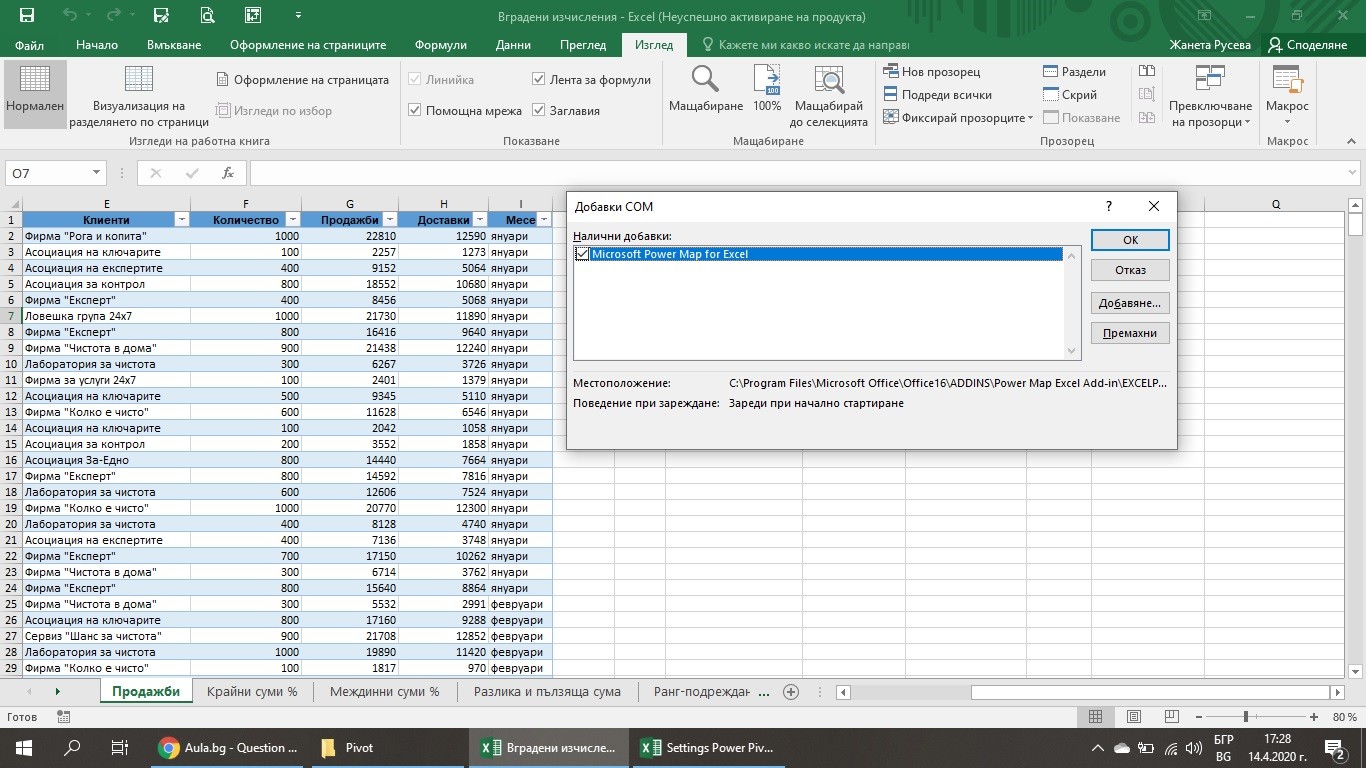Switch to the Данни ribbon tab
Viewport: 1366px width, 768px height.
point(513,44)
